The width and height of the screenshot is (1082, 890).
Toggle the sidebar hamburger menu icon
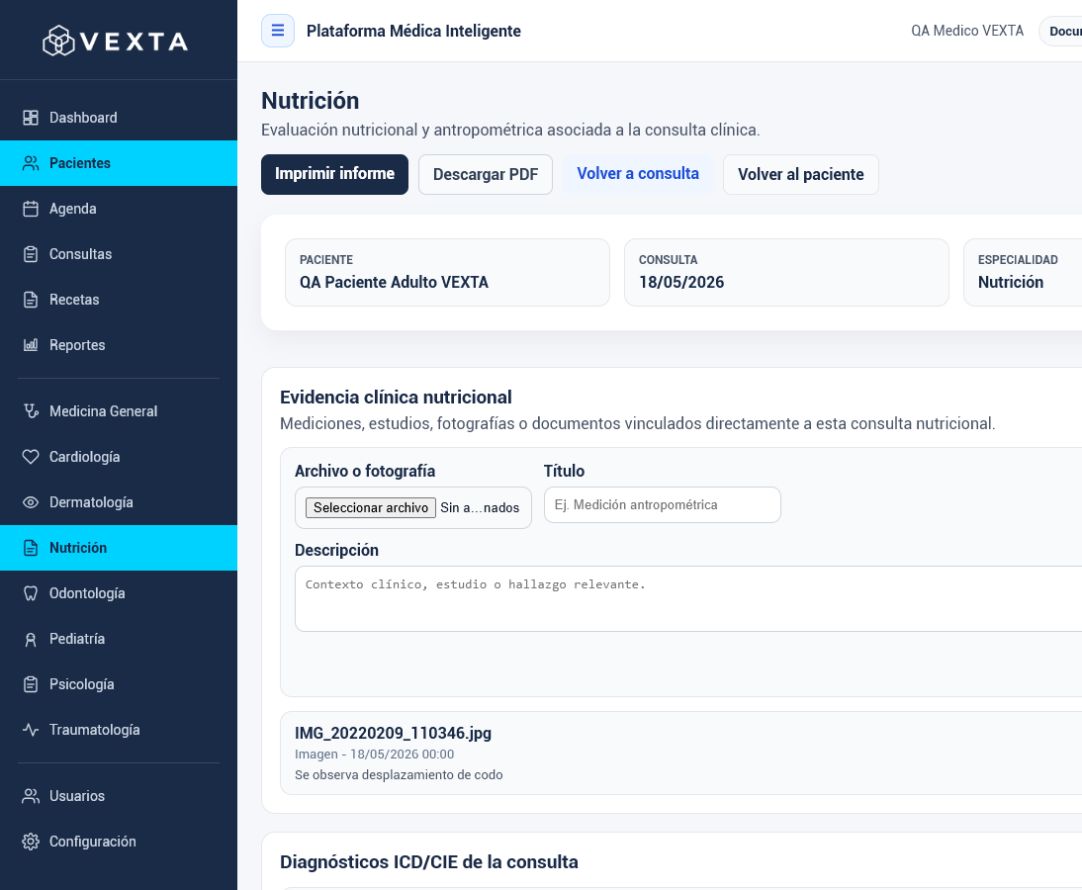[x=277, y=31]
